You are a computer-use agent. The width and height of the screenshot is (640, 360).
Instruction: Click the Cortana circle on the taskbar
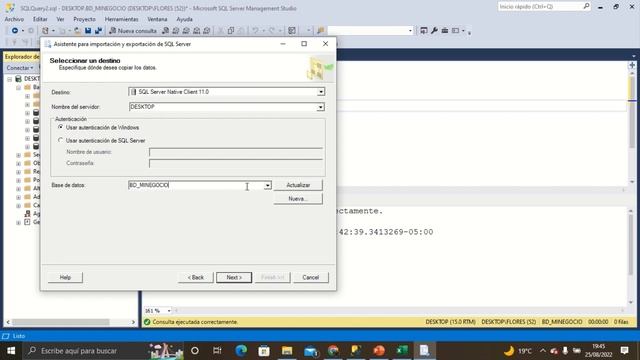coord(195,351)
